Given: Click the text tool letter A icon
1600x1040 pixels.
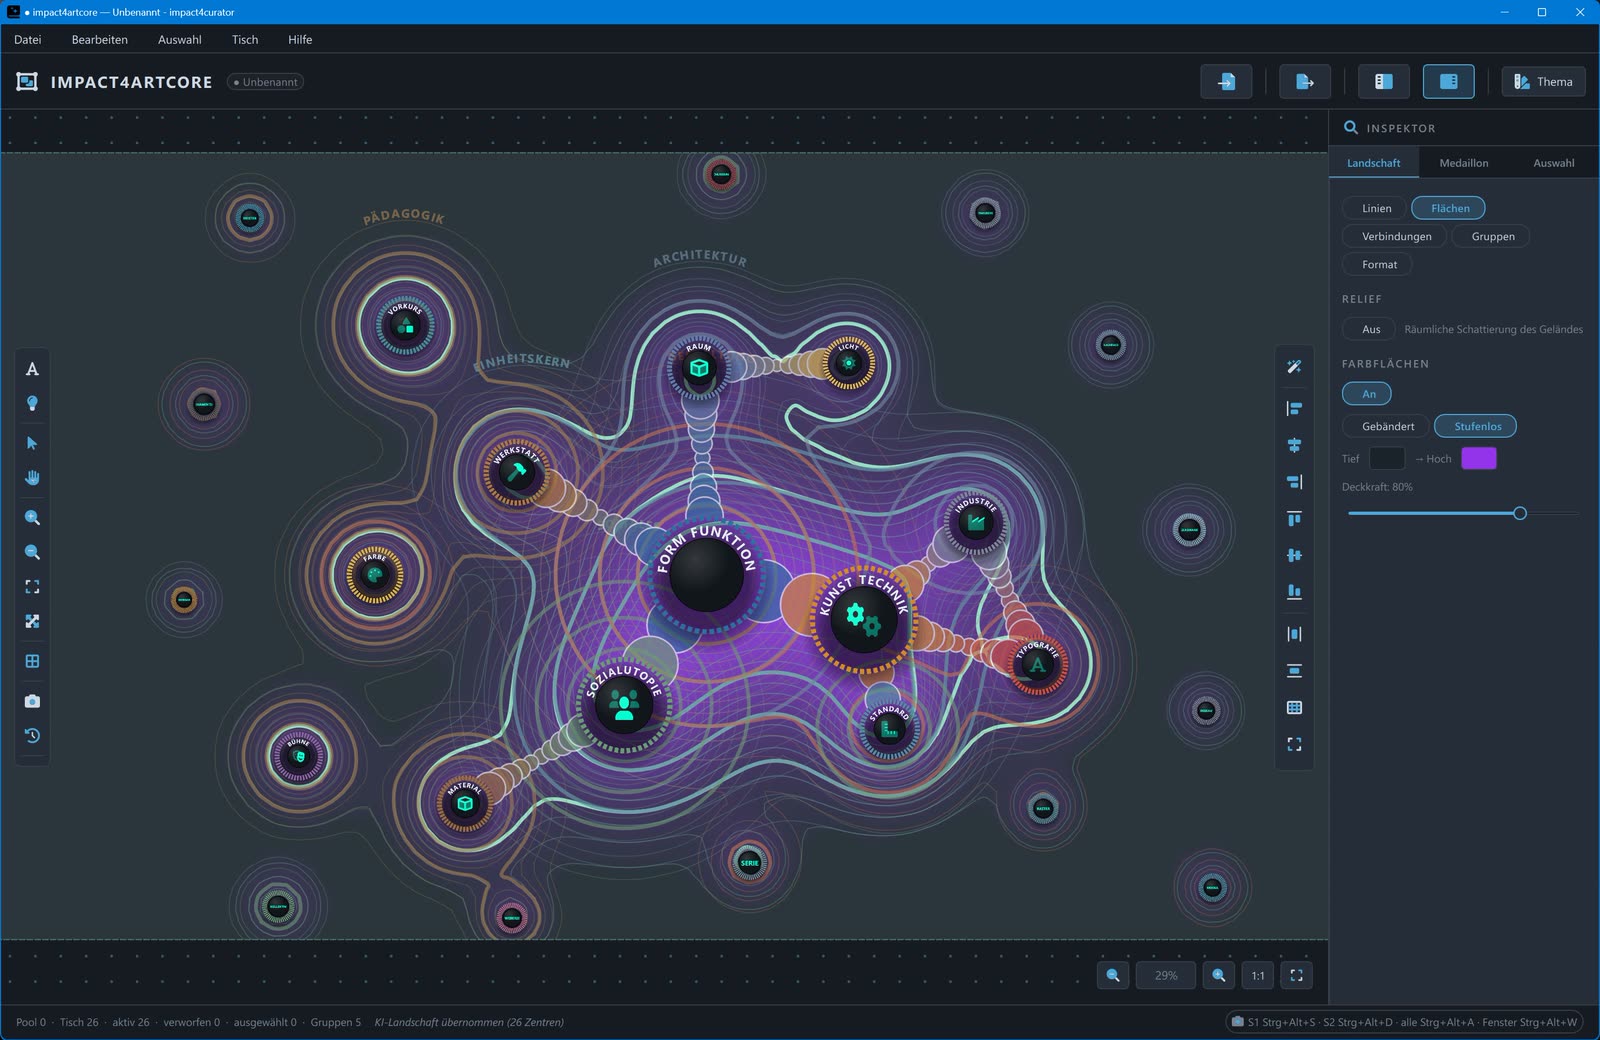Looking at the screenshot, I should click(32, 369).
